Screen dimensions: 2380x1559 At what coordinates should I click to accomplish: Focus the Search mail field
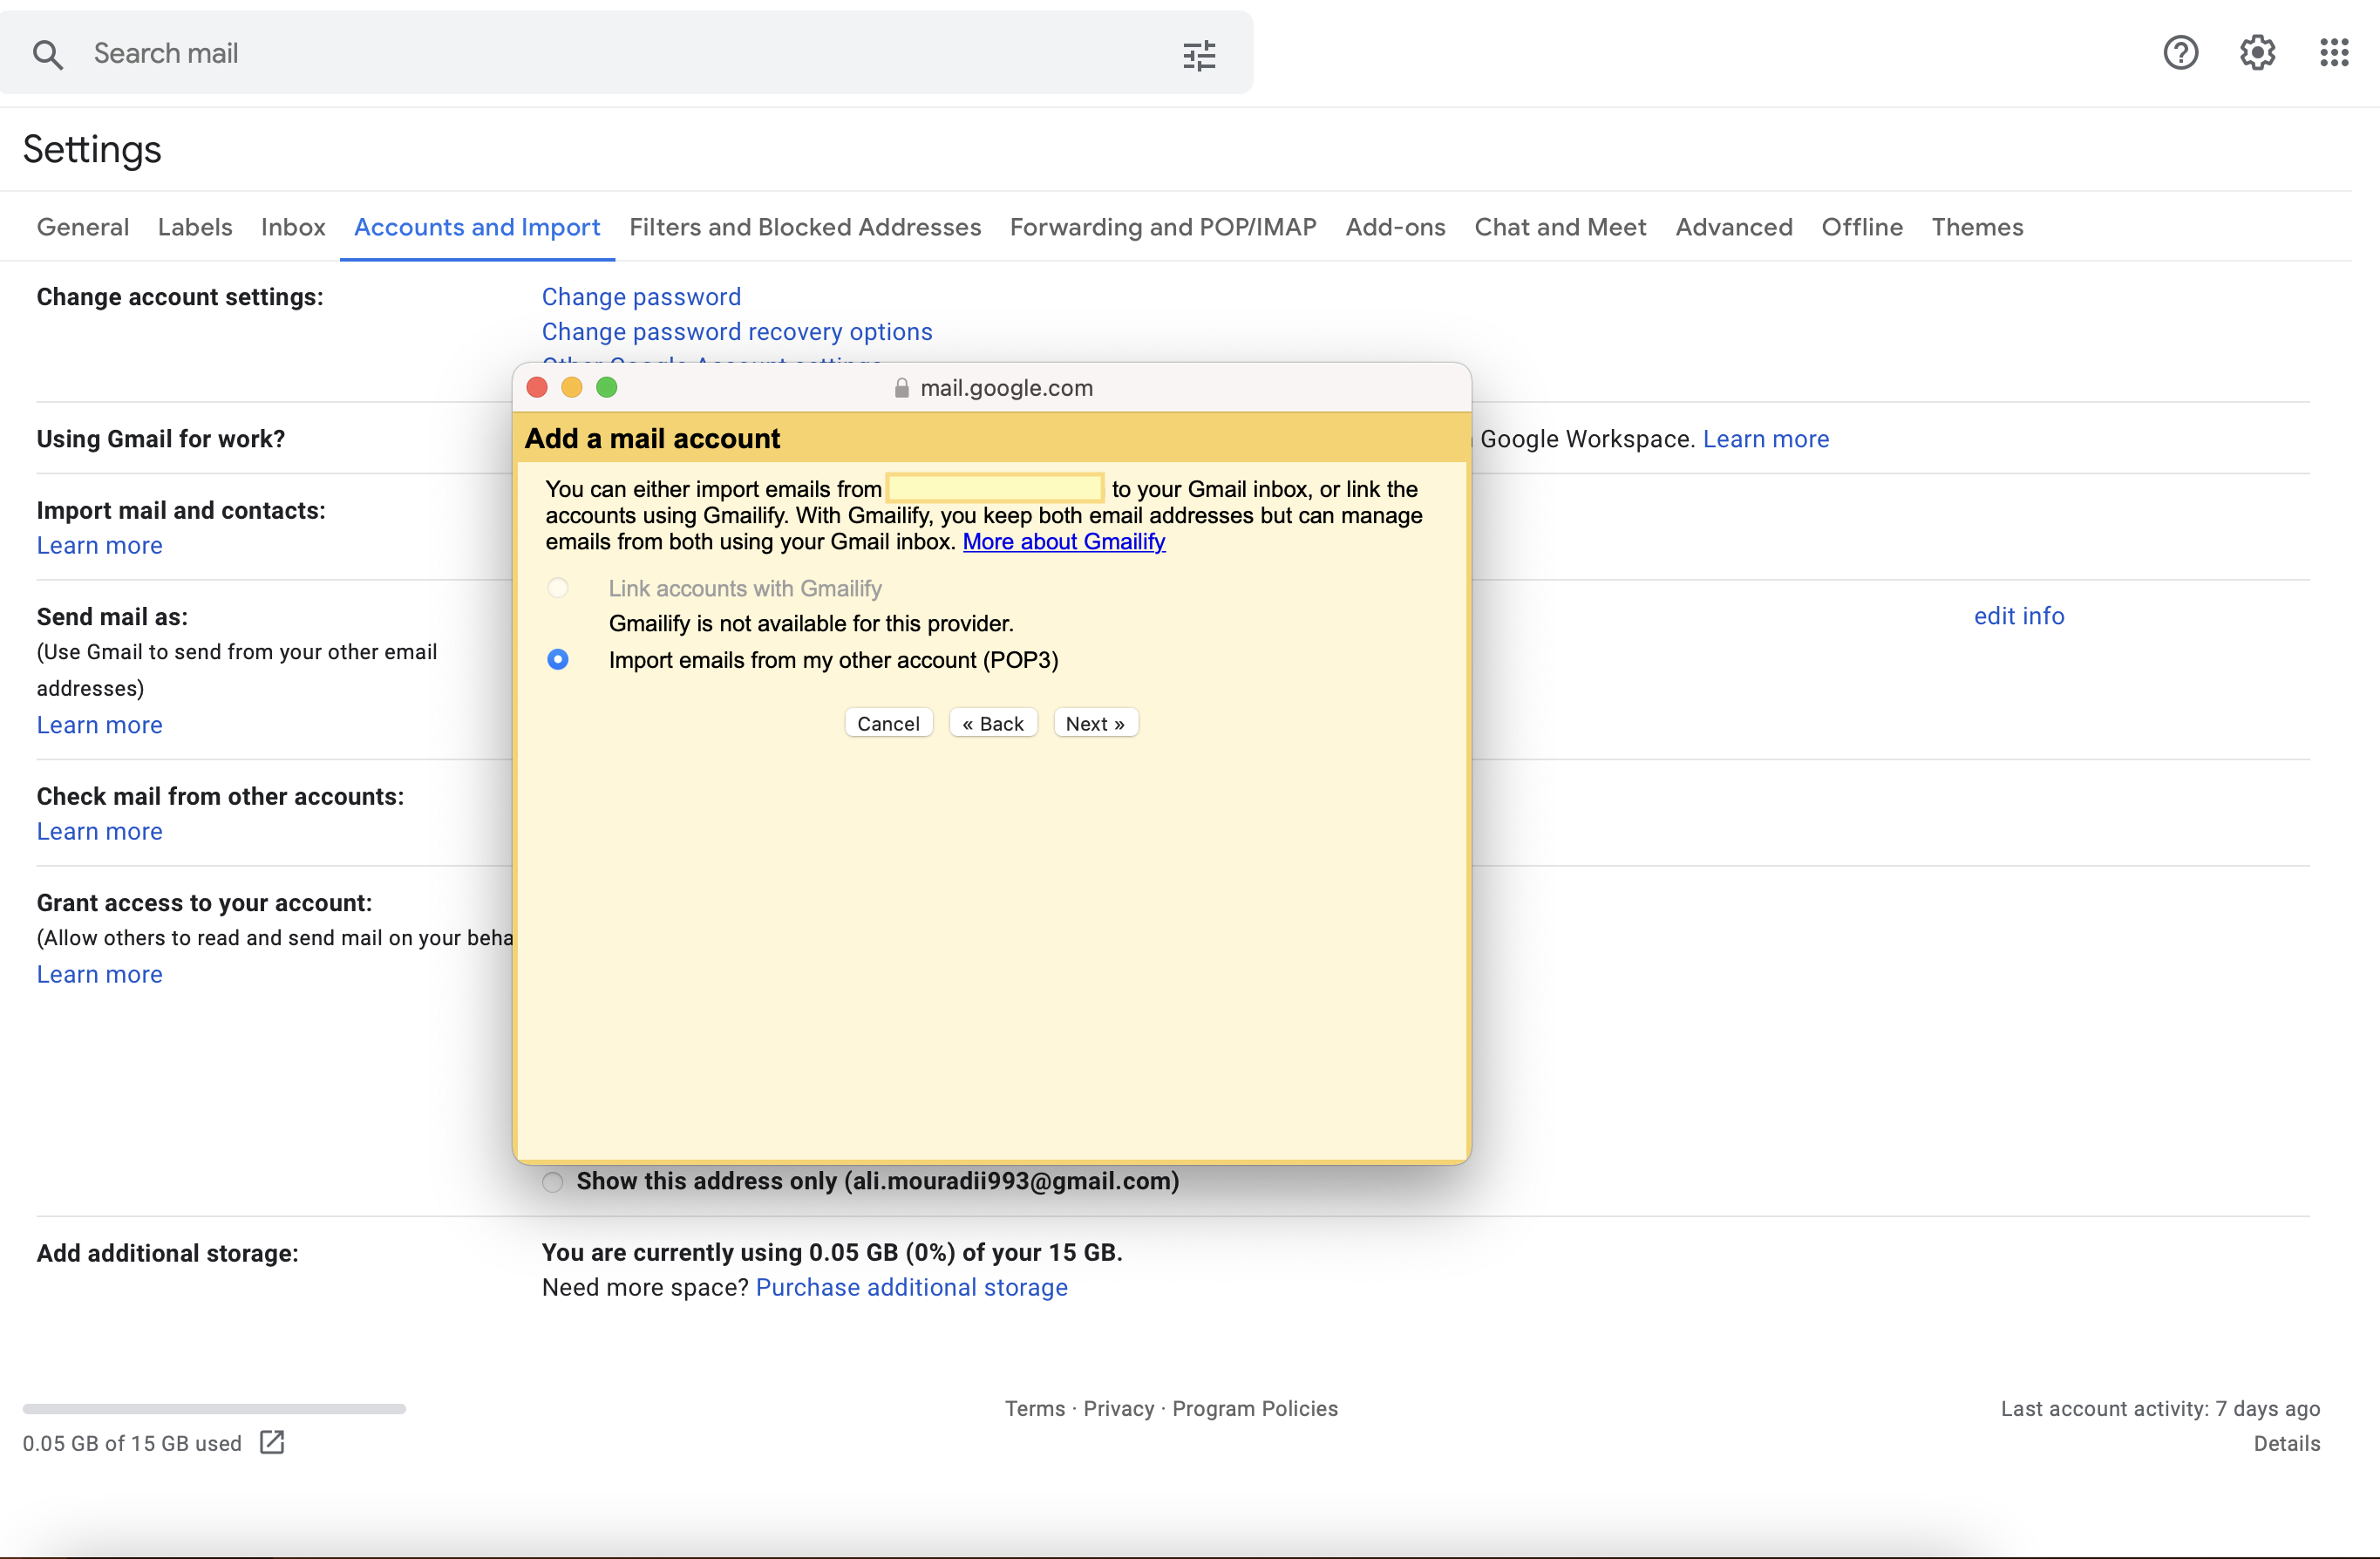tap(600, 53)
